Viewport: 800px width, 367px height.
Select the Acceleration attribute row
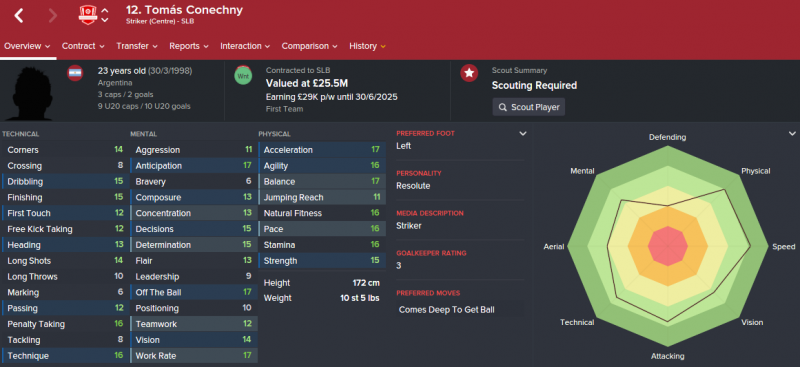point(322,150)
